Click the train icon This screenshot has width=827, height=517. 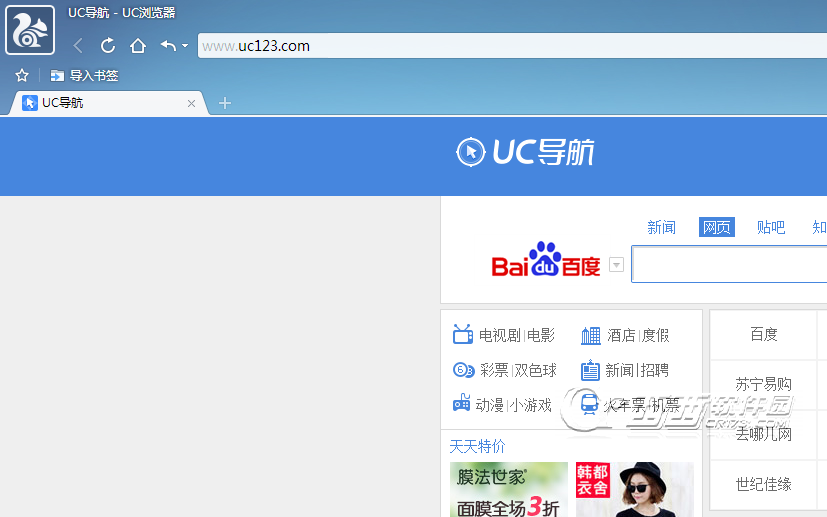click(x=589, y=405)
